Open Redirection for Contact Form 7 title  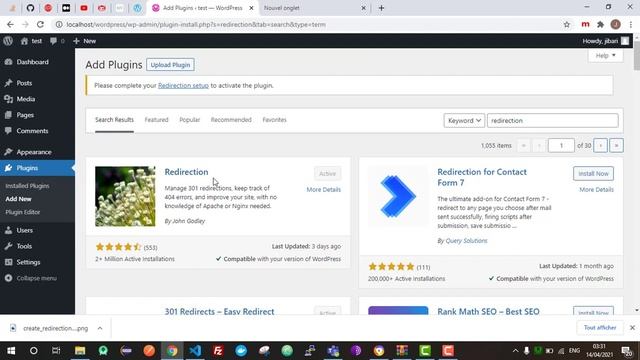[x=482, y=177]
